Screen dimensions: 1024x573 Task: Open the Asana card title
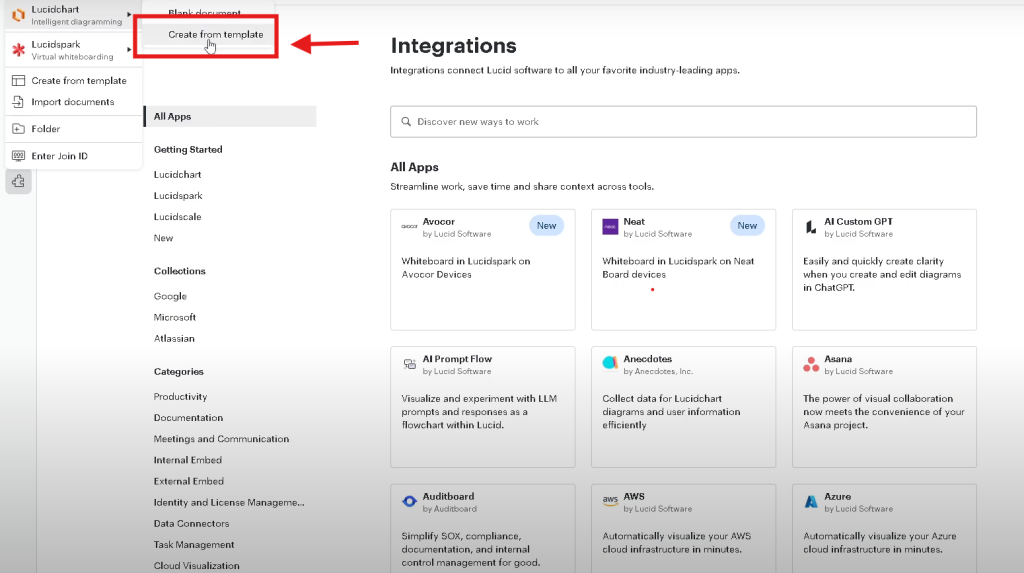click(838, 359)
